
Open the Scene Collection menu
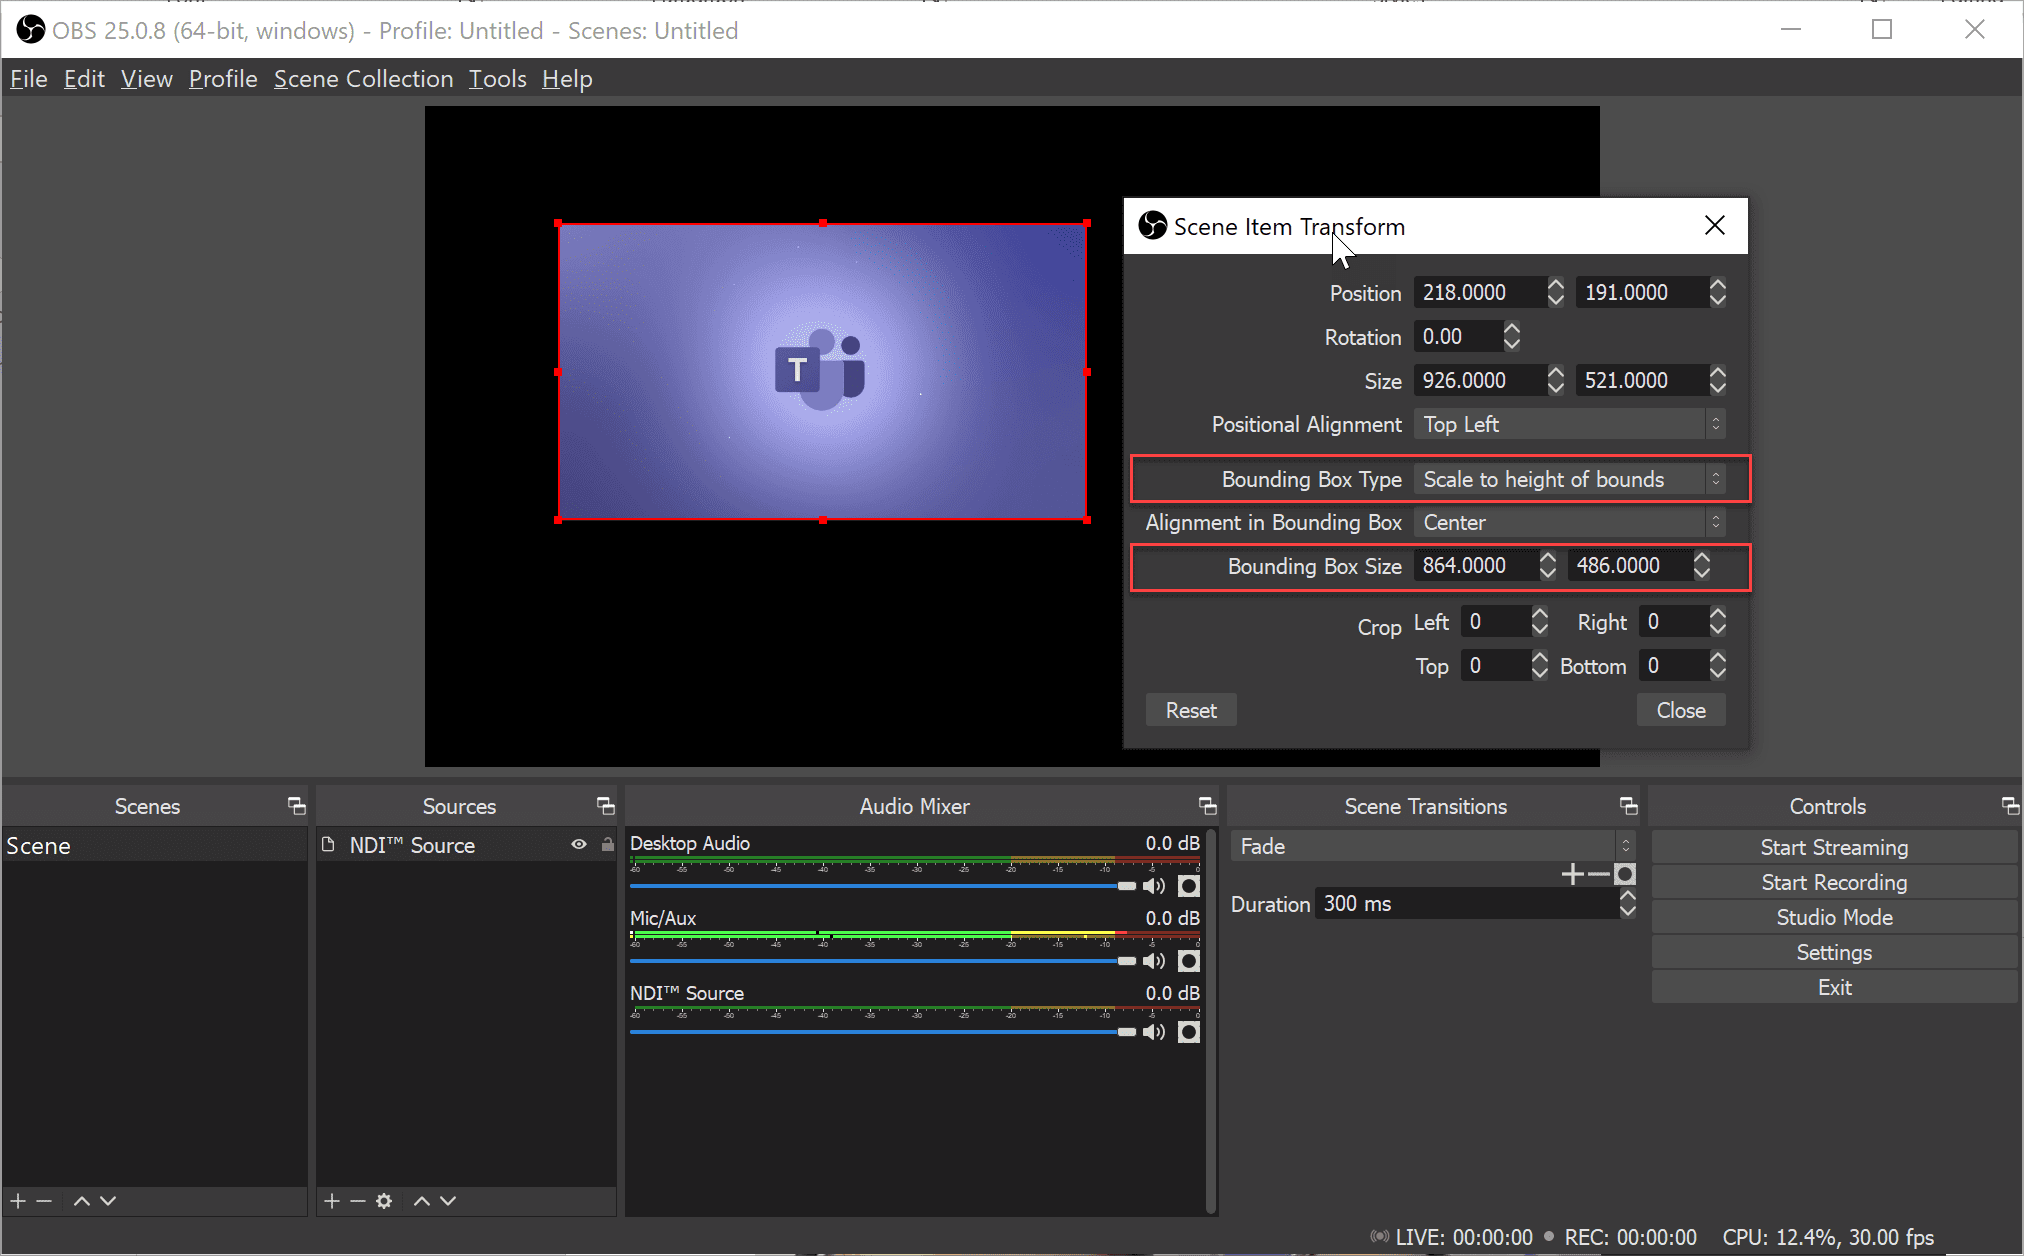coord(363,78)
